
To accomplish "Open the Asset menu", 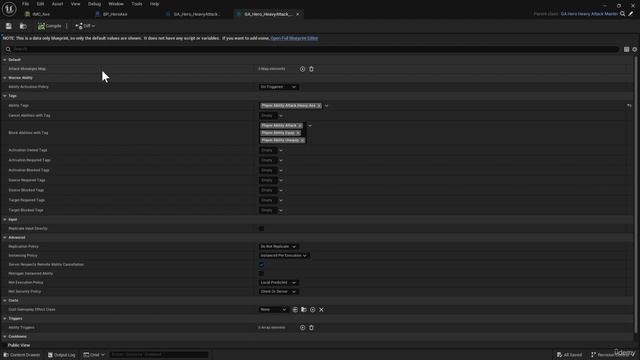I will (57, 4).
